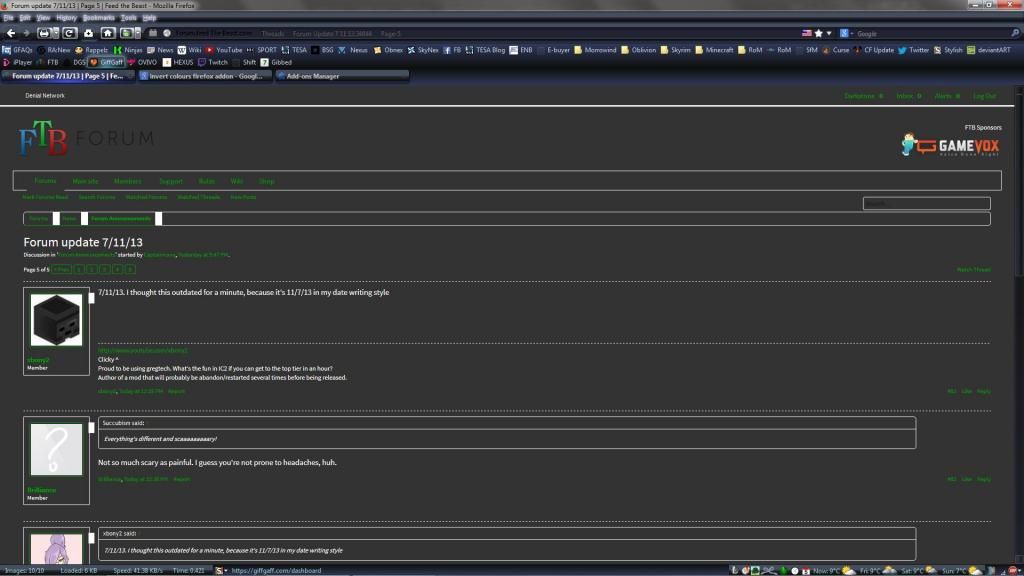Open the bookmark star dropdown arrow
Viewport: 1024px width, 576px height.
829,33
